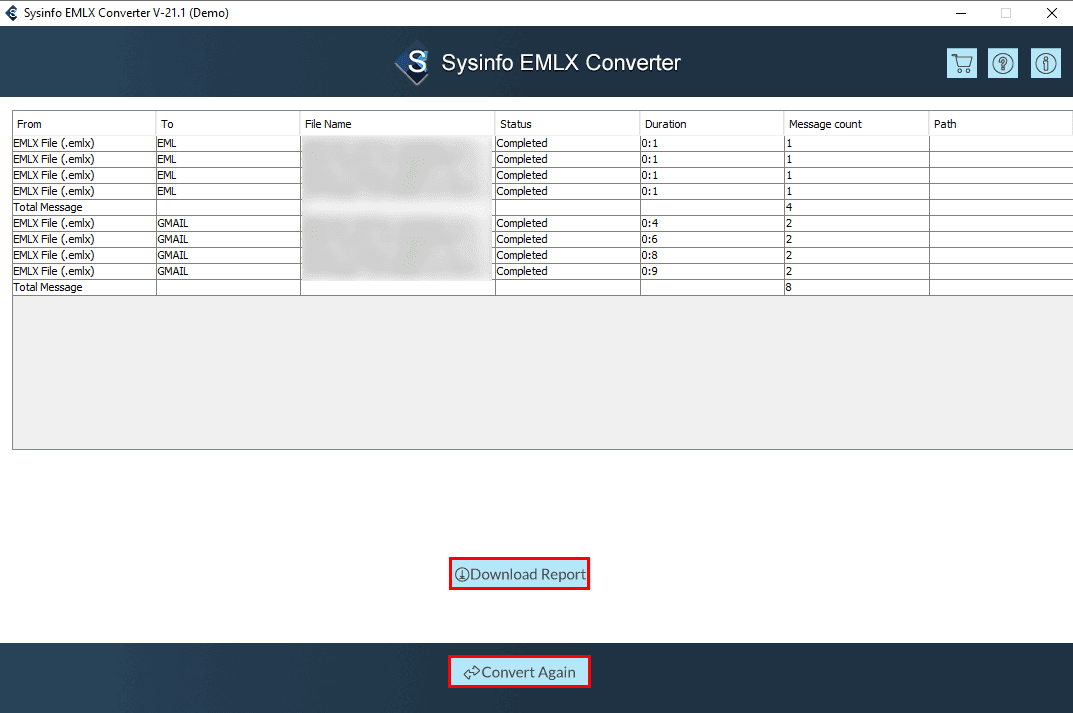Click Message count total value 4
This screenshot has height=713, width=1073.
pos(856,207)
